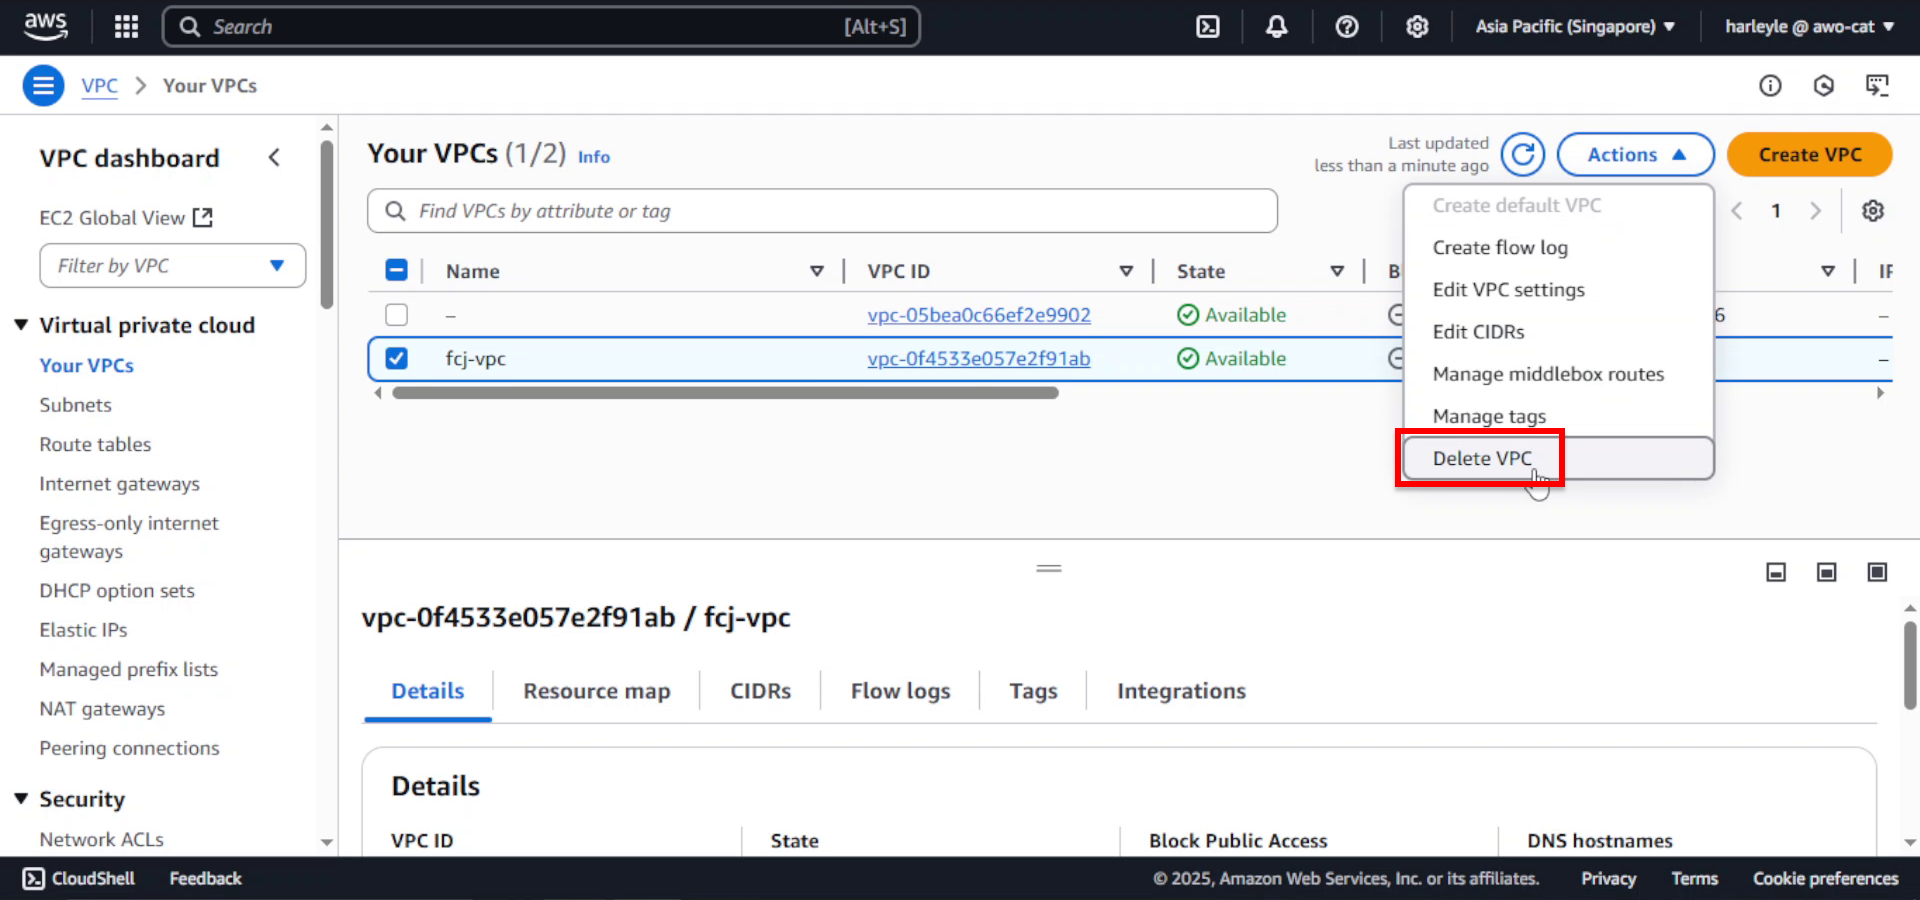
Task: Go to next page of VPCs
Action: (1815, 211)
